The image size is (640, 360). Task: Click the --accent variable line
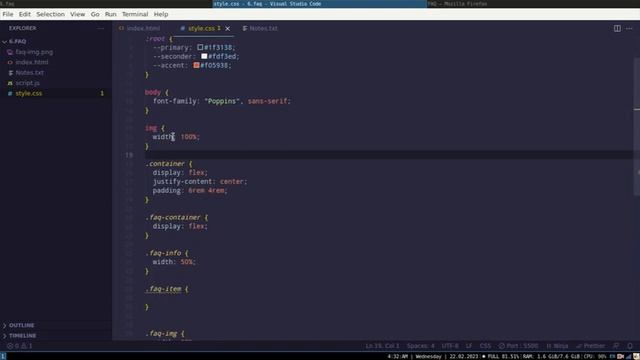coord(192,65)
